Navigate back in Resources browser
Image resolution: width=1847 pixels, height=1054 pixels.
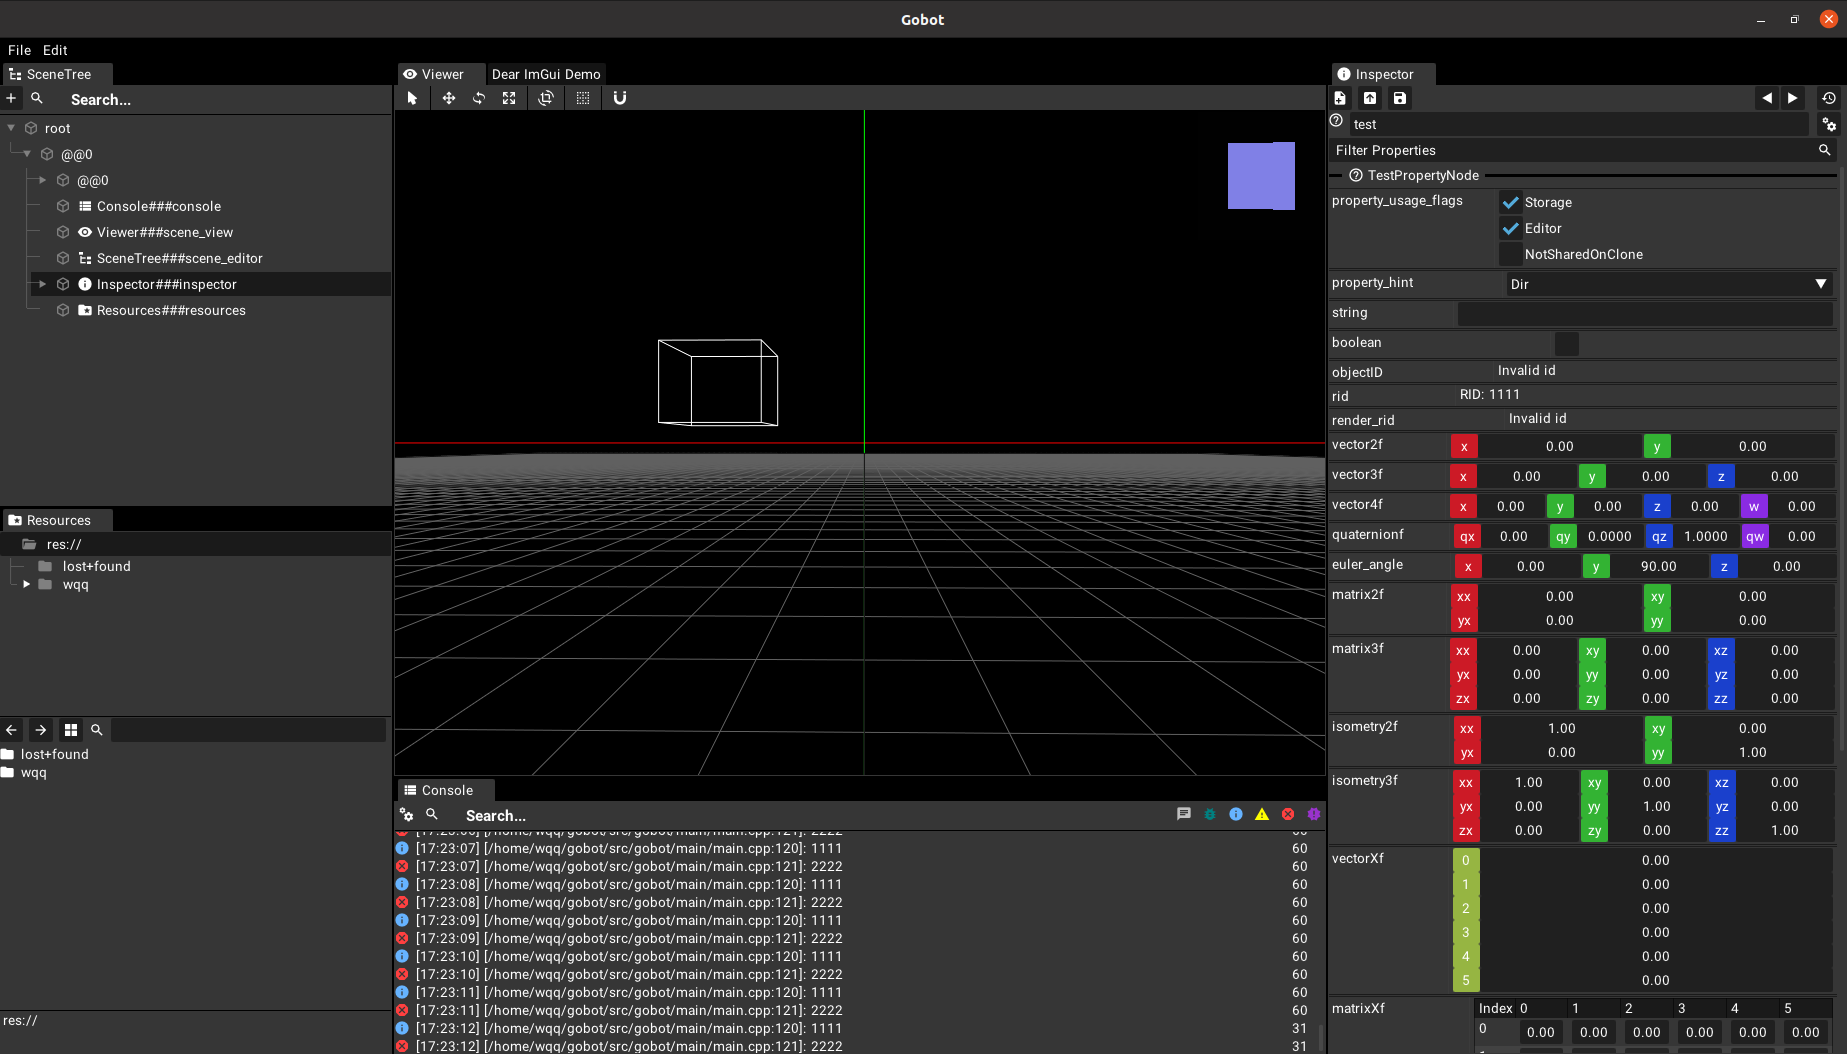coord(11,730)
